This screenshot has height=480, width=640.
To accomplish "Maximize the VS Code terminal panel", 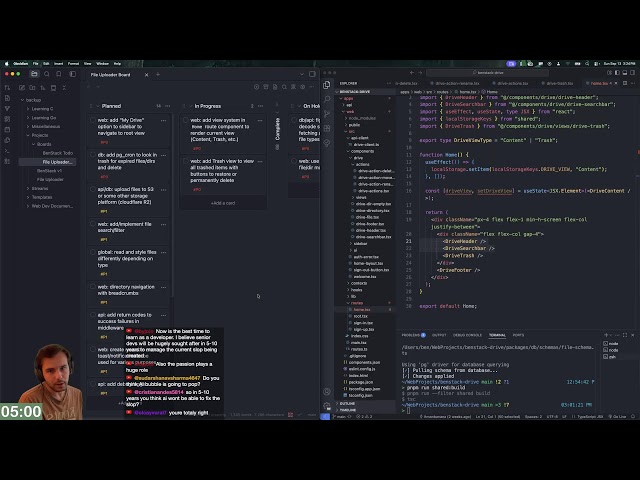I will pyautogui.click(x=625, y=335).
